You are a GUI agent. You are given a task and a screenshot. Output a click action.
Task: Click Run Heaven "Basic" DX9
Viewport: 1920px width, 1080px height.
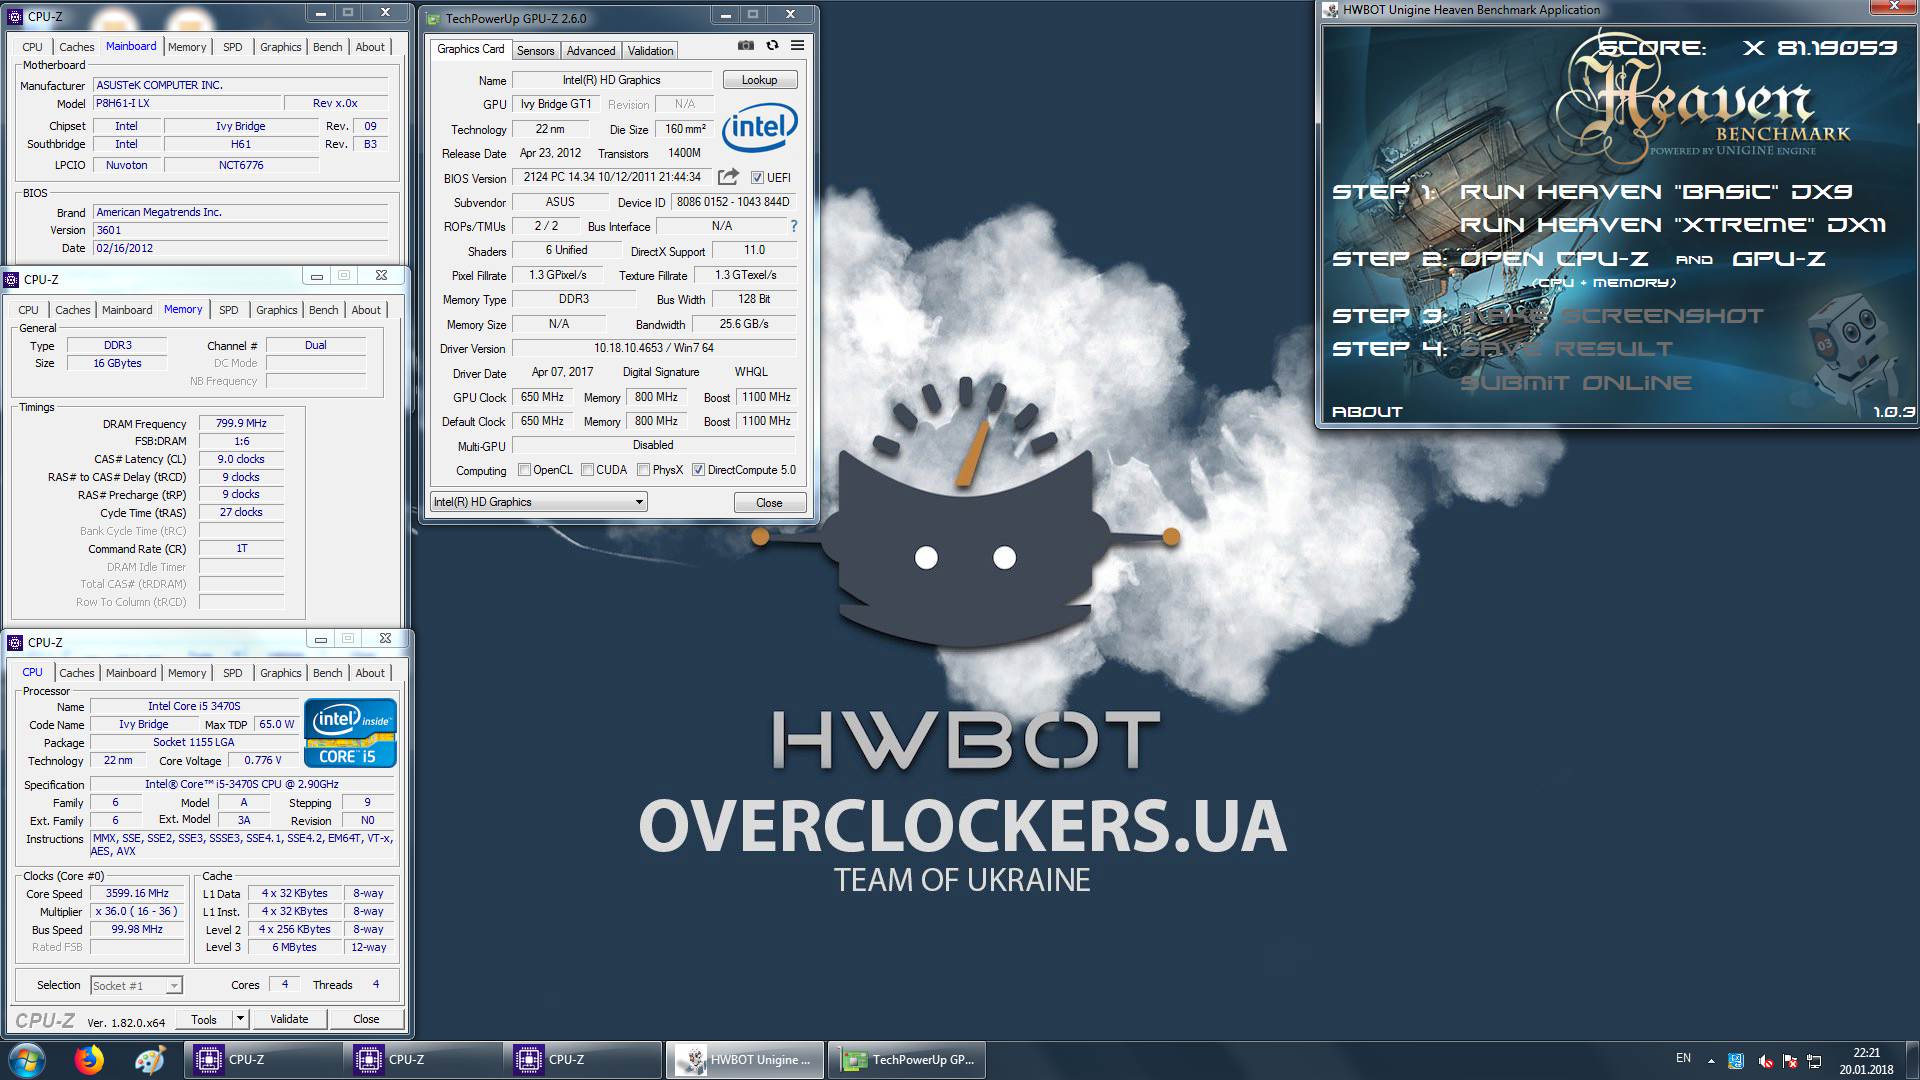click(1655, 192)
